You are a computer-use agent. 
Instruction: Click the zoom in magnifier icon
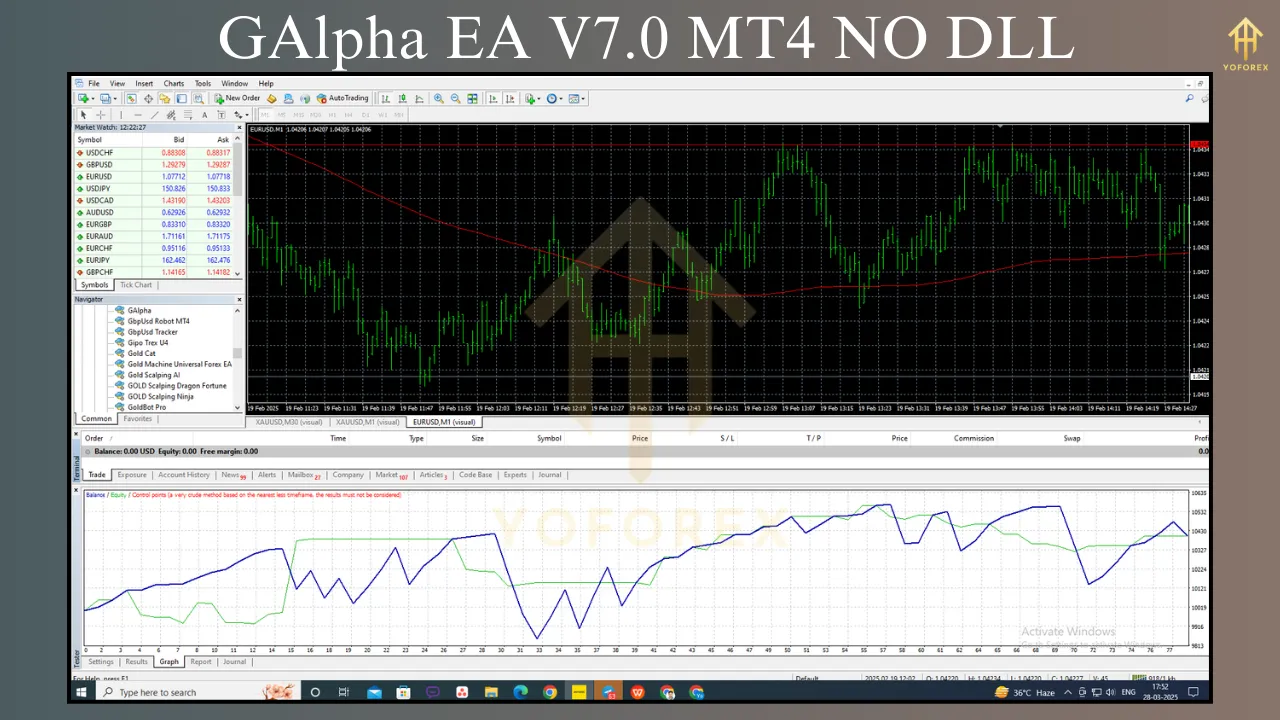438,98
